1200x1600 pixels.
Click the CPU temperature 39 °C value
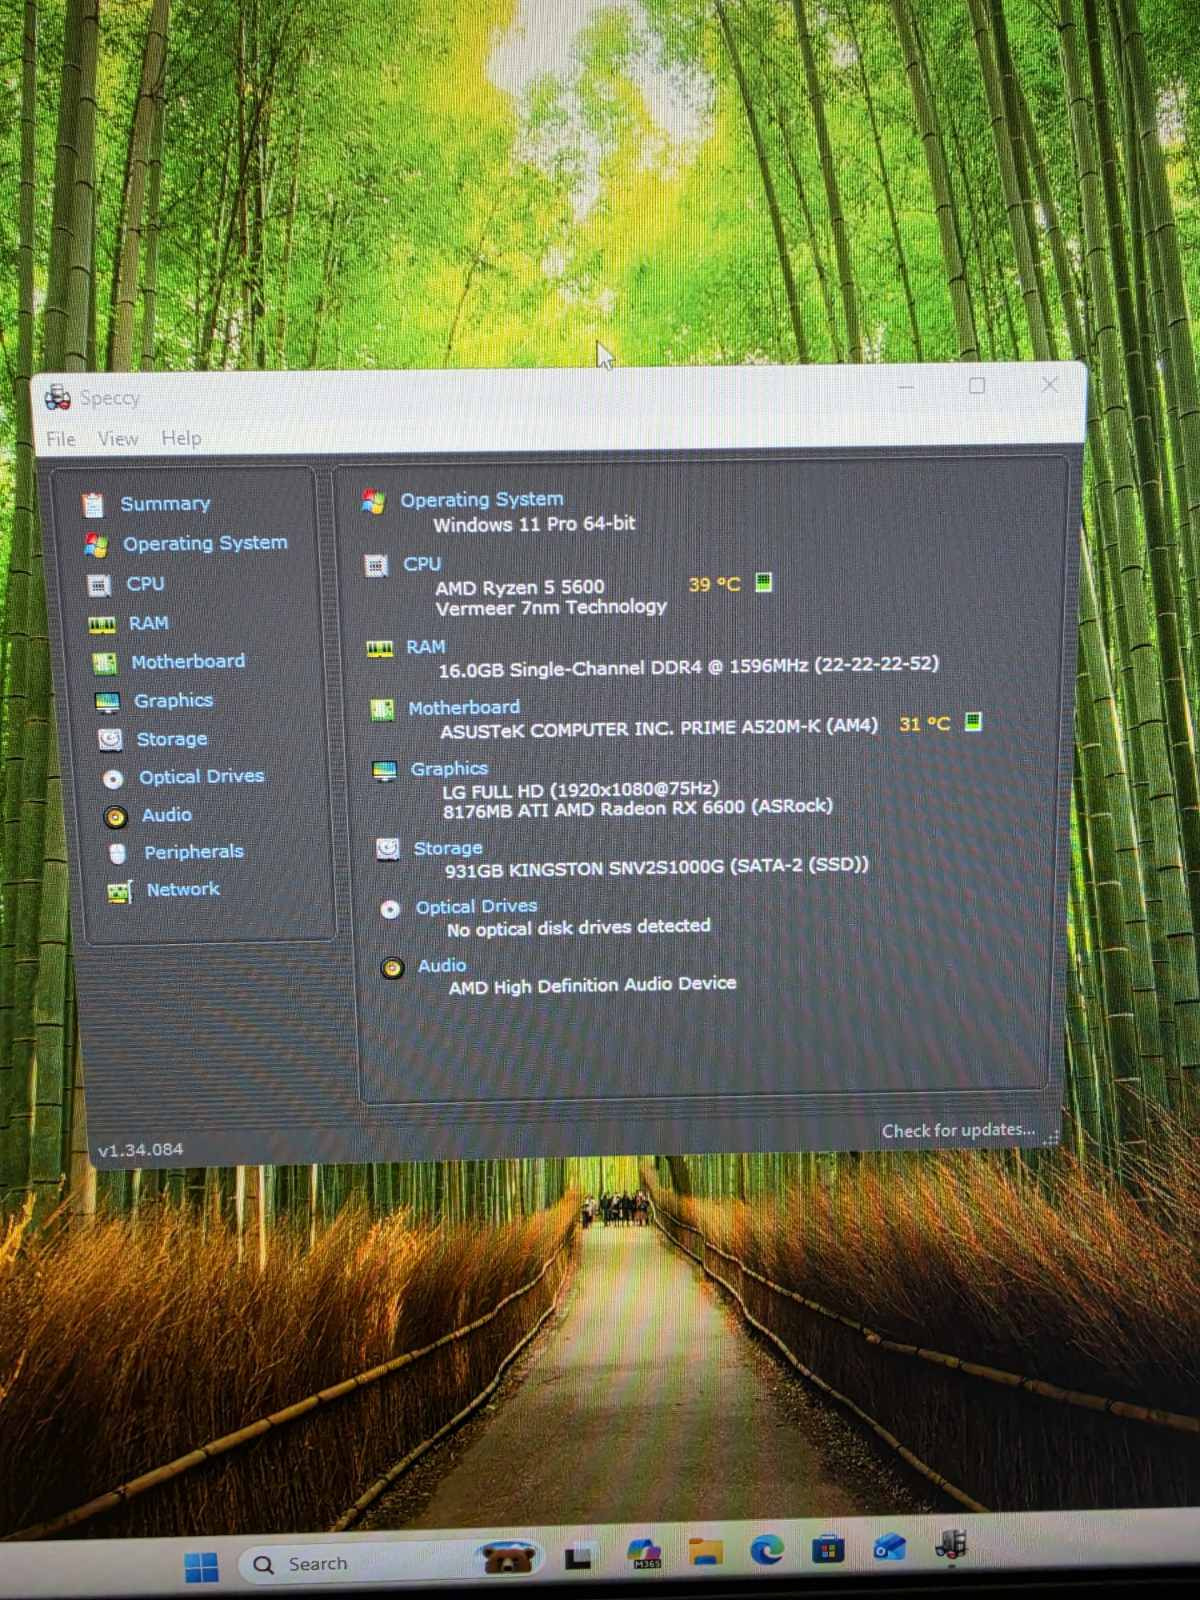715,584
